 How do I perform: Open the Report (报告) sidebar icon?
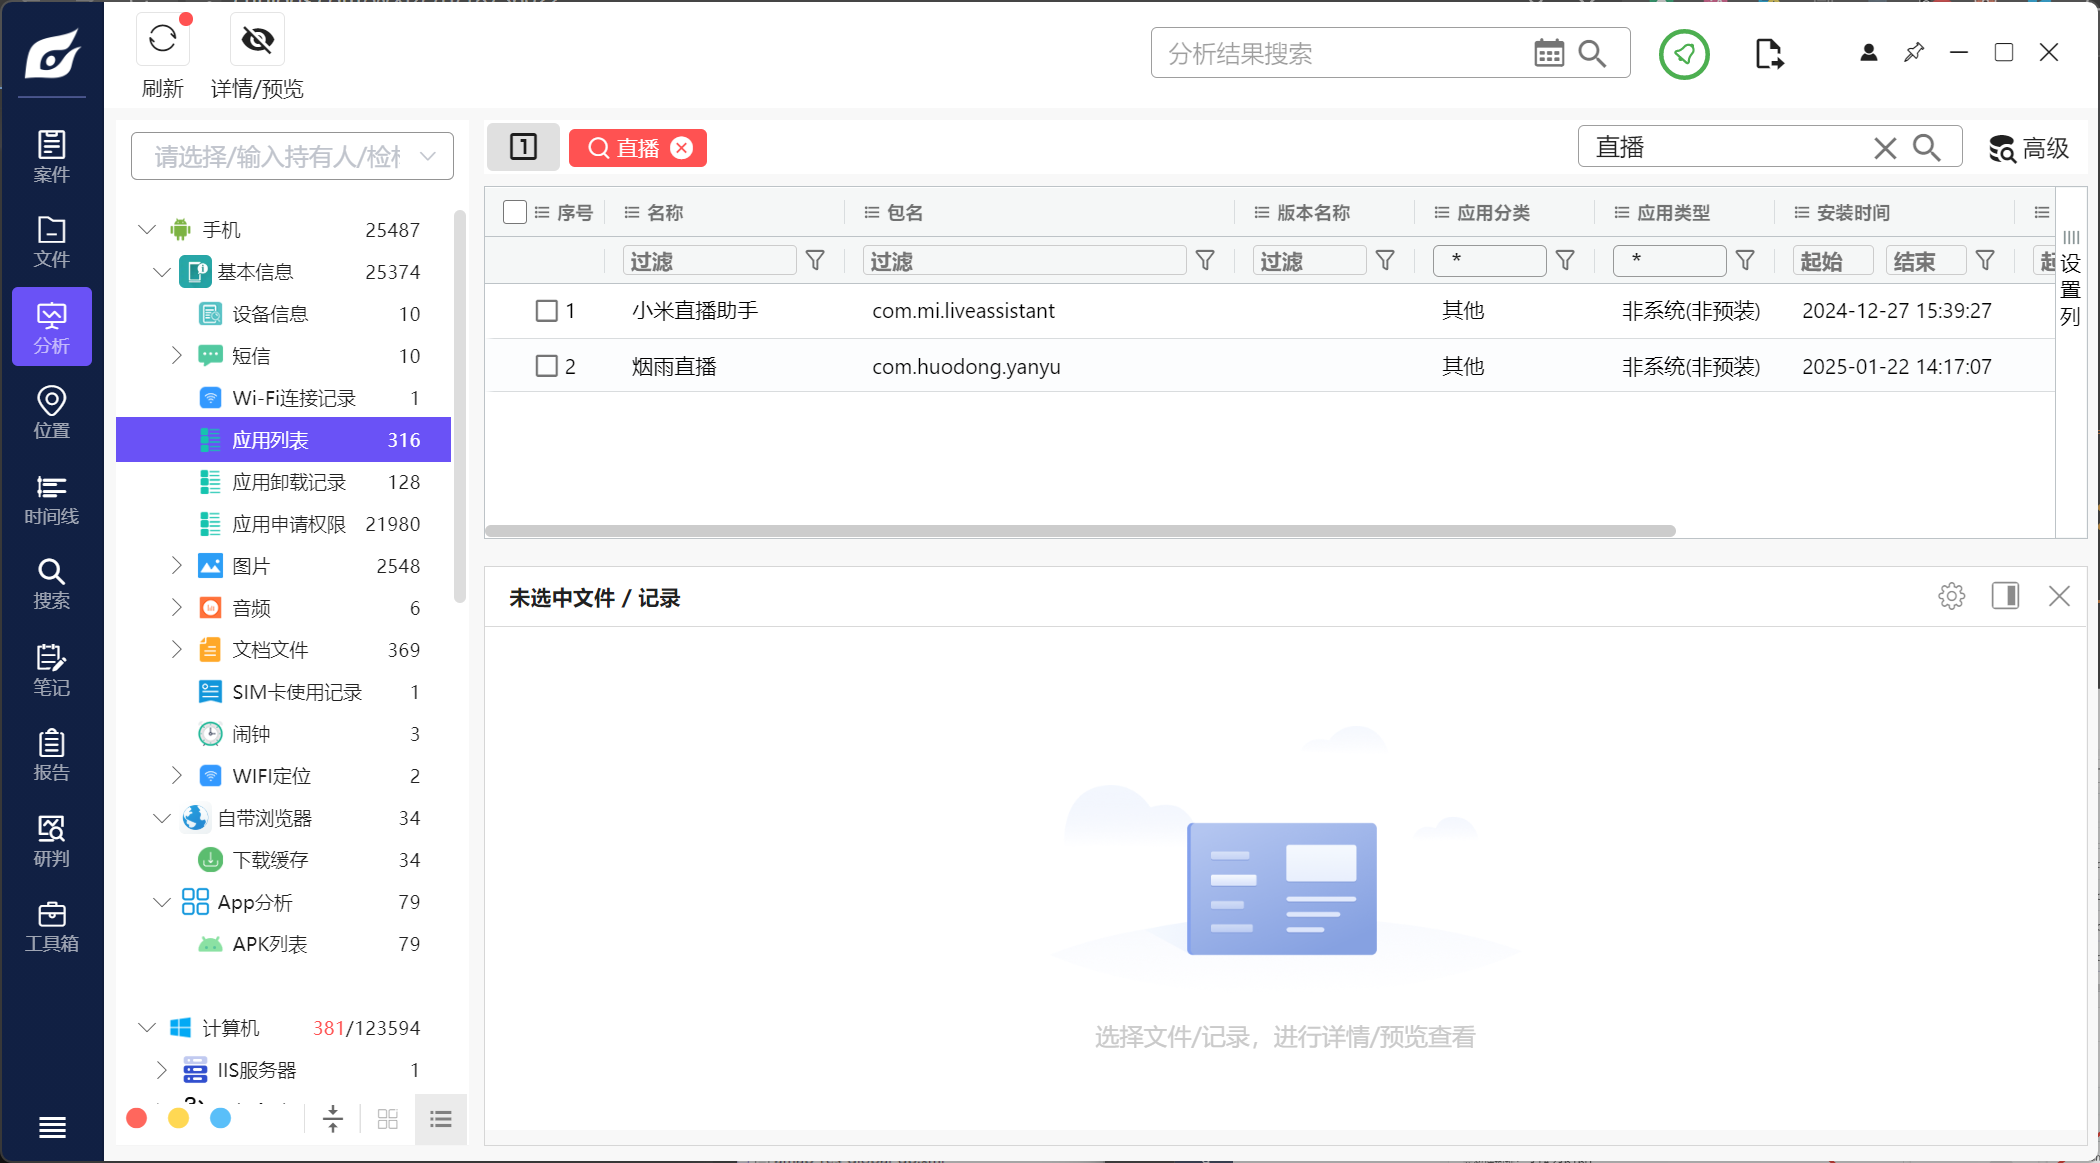(51, 756)
